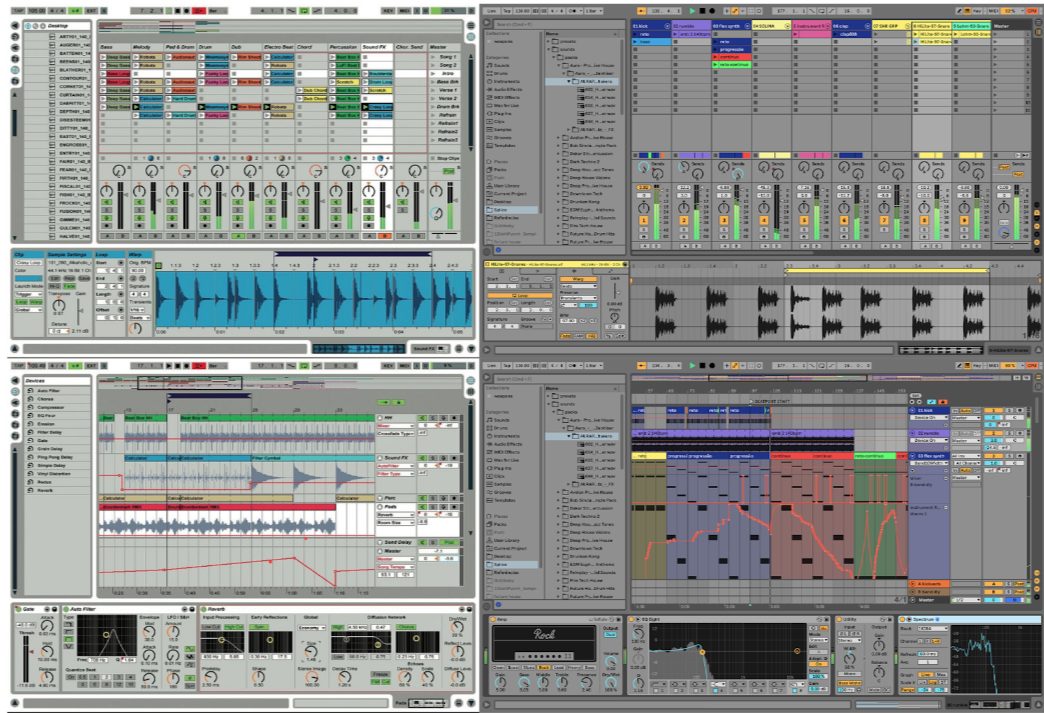Open the Room Size control chooser
Image resolution: width=1044 pixels, height=713 pixels.
tap(396, 523)
